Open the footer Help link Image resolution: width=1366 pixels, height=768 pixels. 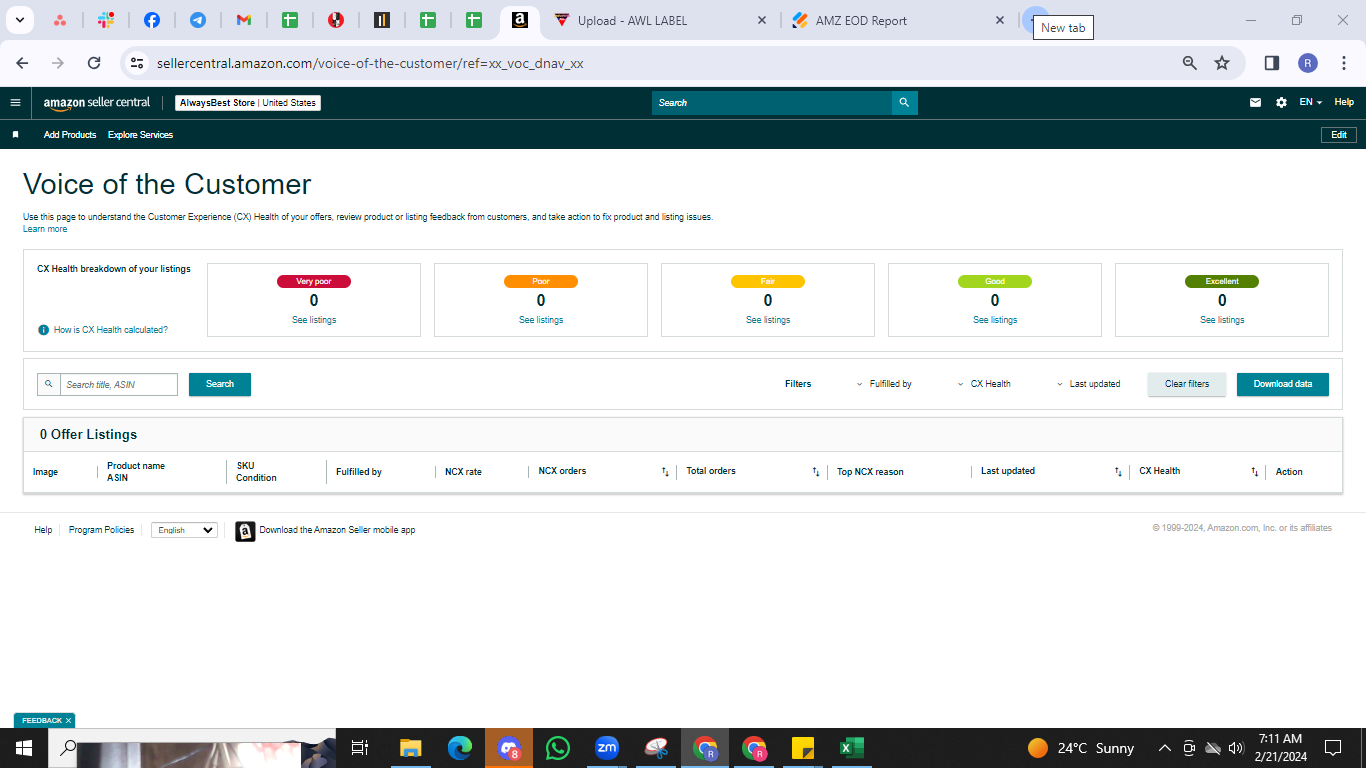(x=43, y=530)
